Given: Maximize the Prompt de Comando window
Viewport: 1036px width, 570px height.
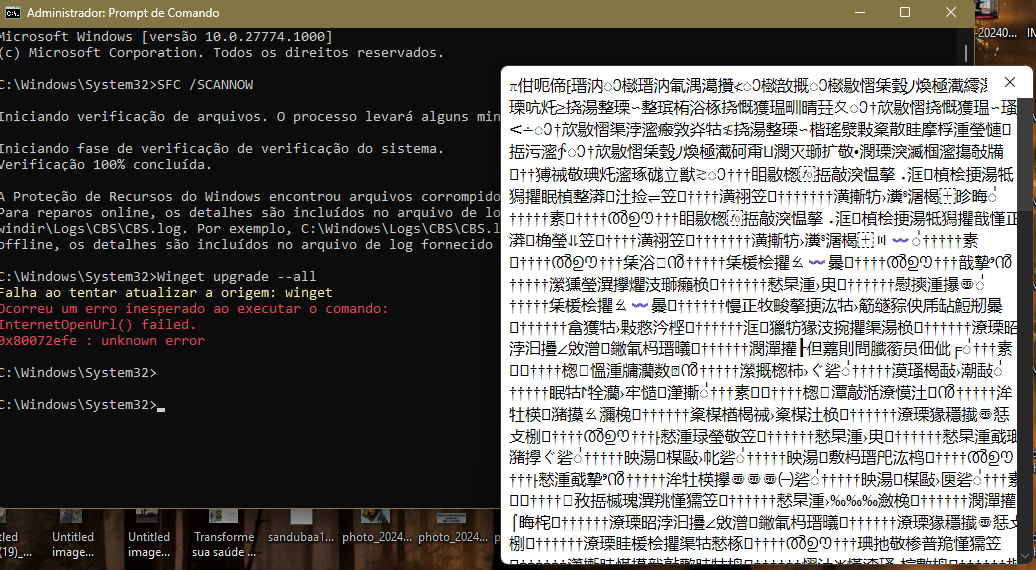Looking at the screenshot, I should pos(905,13).
